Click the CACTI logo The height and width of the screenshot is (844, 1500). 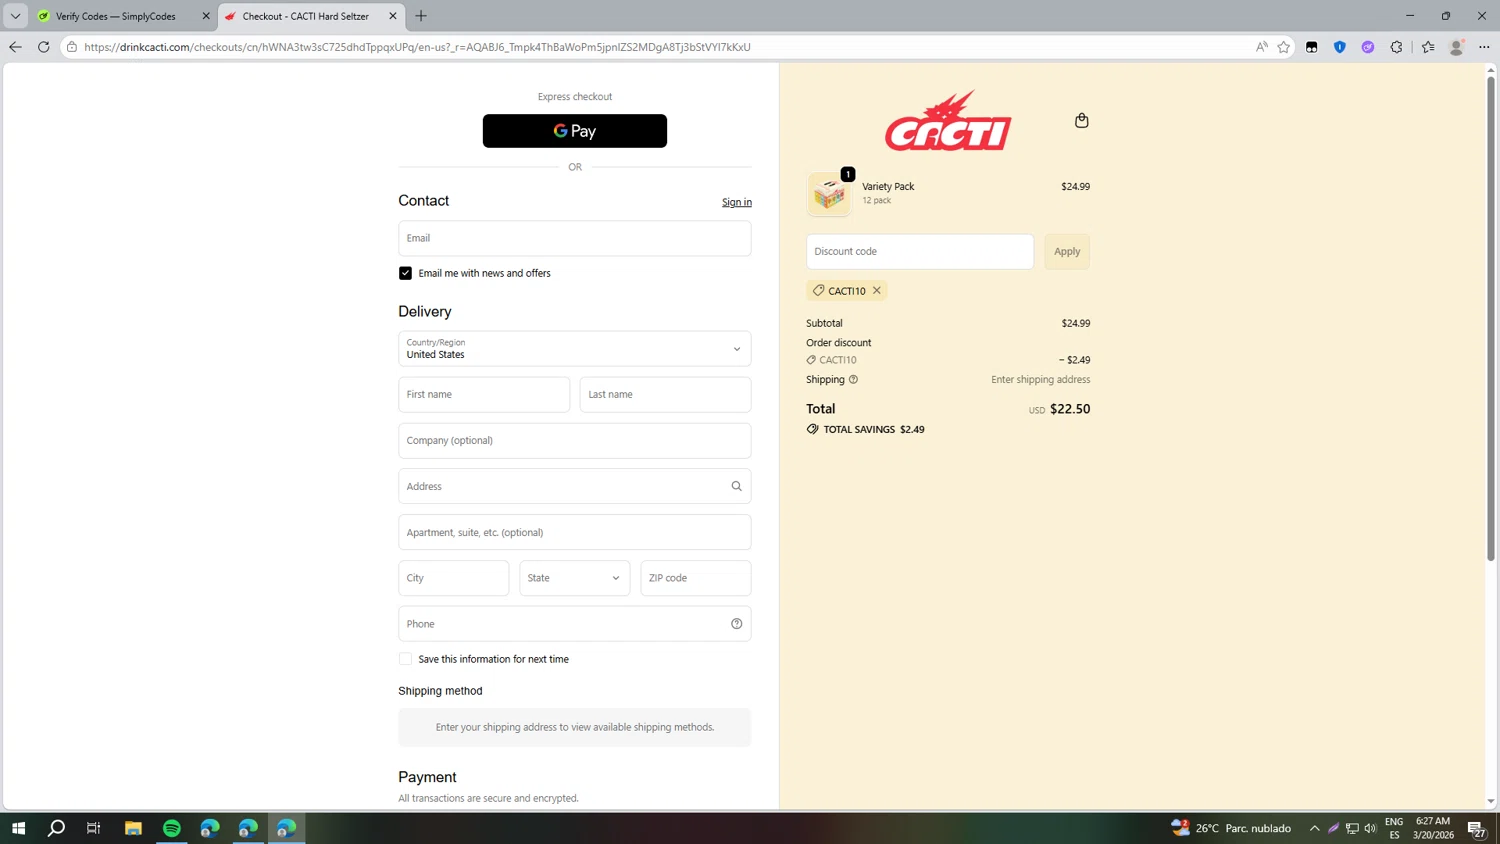coord(948,121)
